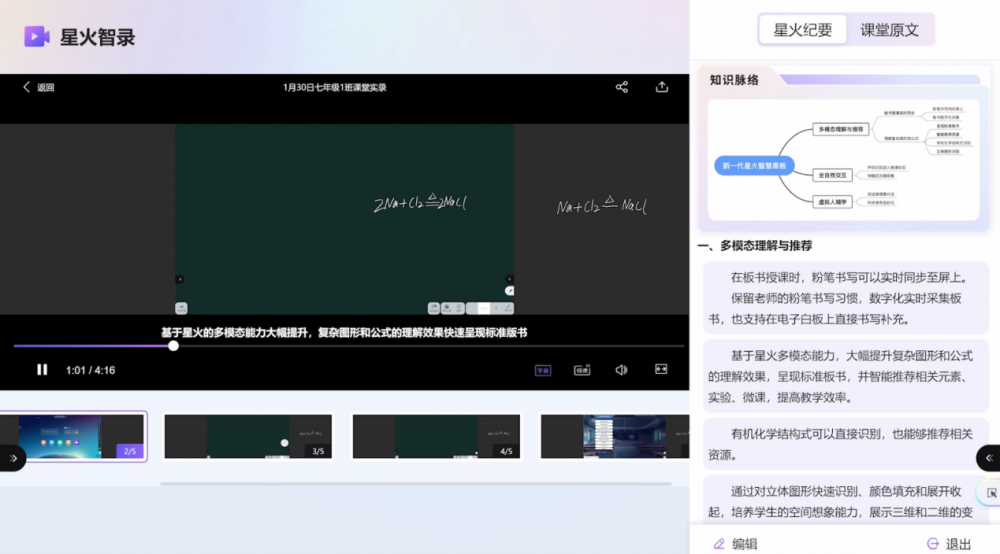Viewport: 1000px width, 554px height.
Task: Select the 4/5 slide thumbnail
Action: click(x=436, y=437)
